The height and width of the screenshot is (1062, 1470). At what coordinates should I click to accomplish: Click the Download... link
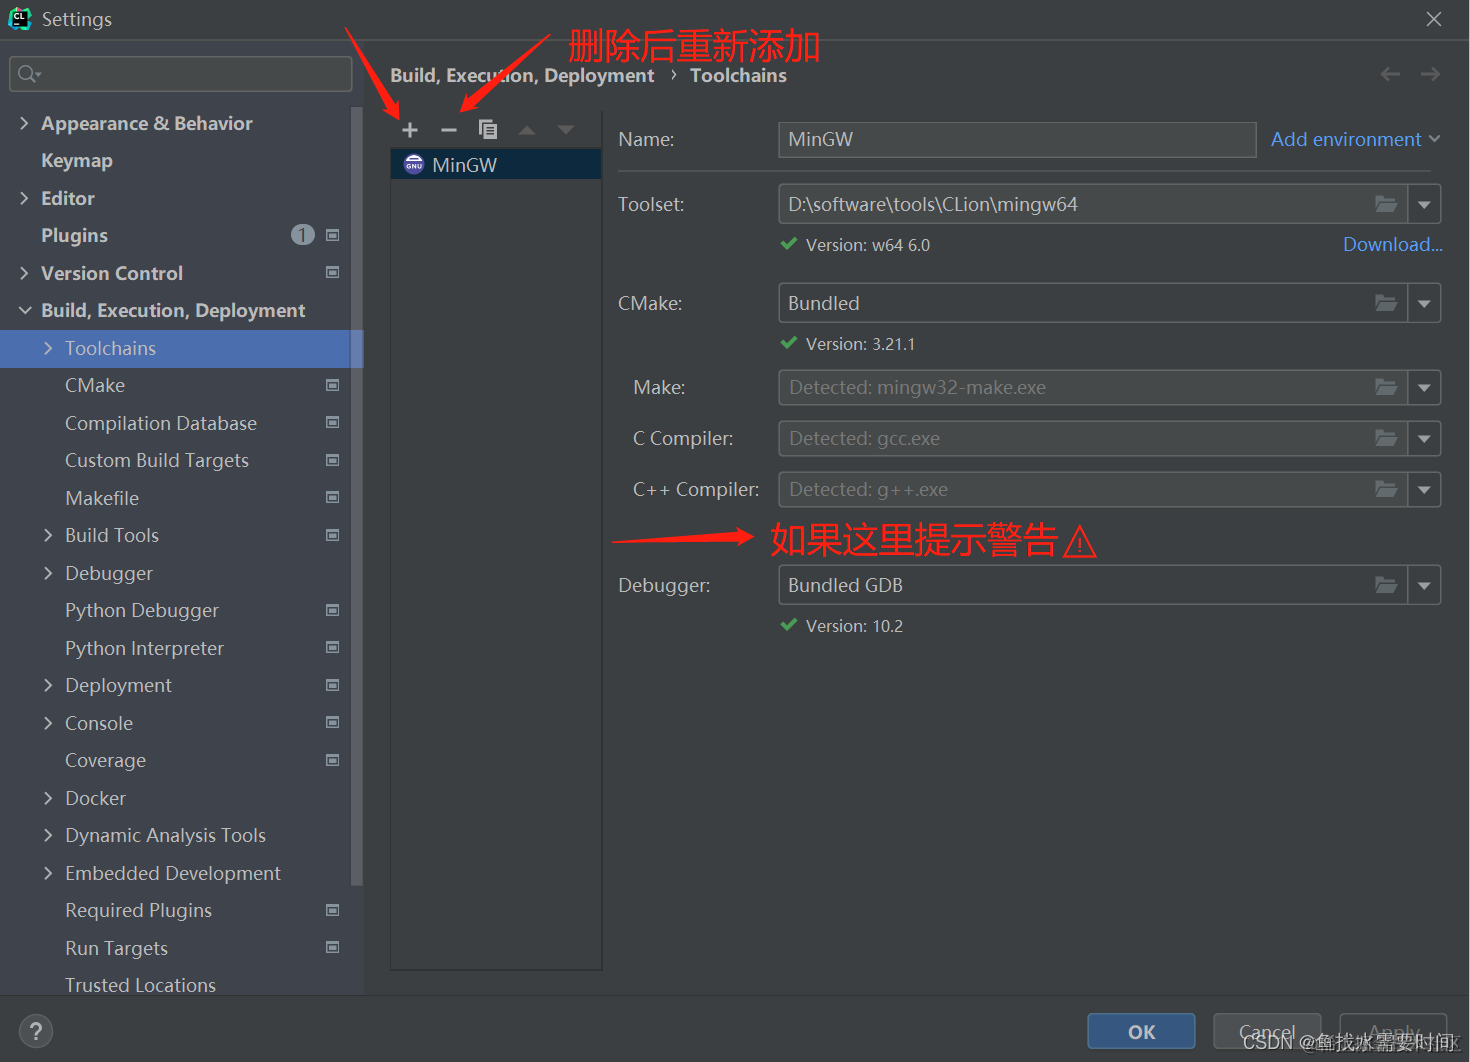1392,244
